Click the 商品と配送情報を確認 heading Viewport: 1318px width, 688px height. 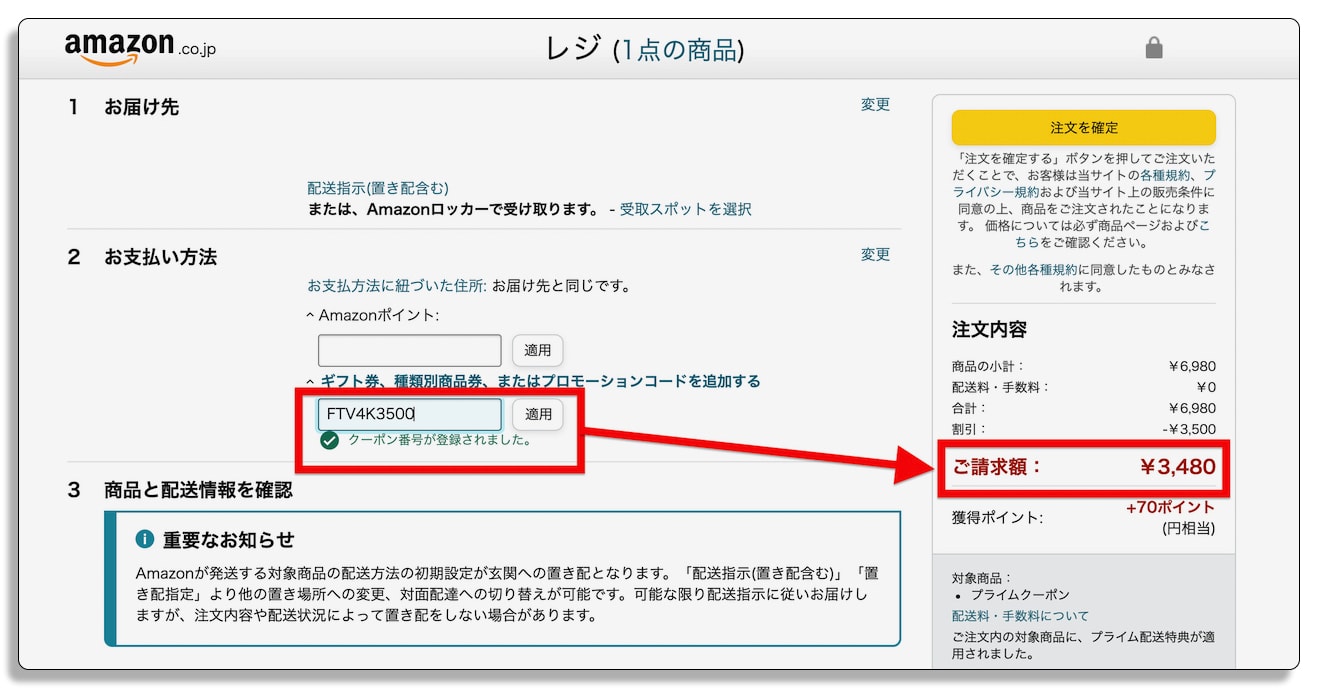click(x=198, y=490)
